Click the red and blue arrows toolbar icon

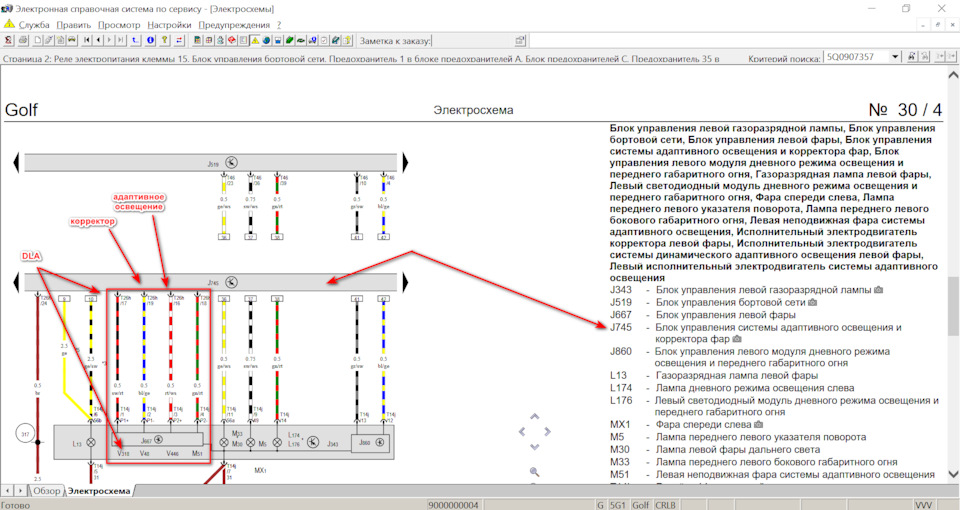tap(179, 40)
